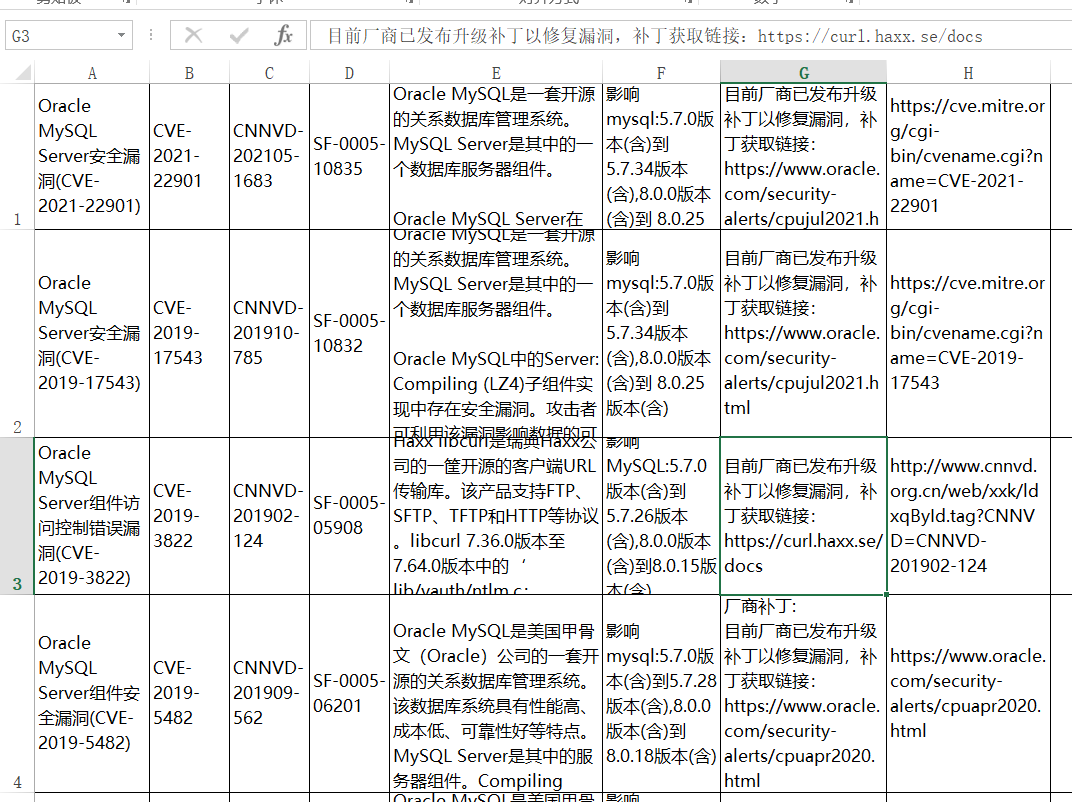Click cell CNNVD-201910-785
The width and height of the screenshot is (1072, 802).
tap(269, 334)
